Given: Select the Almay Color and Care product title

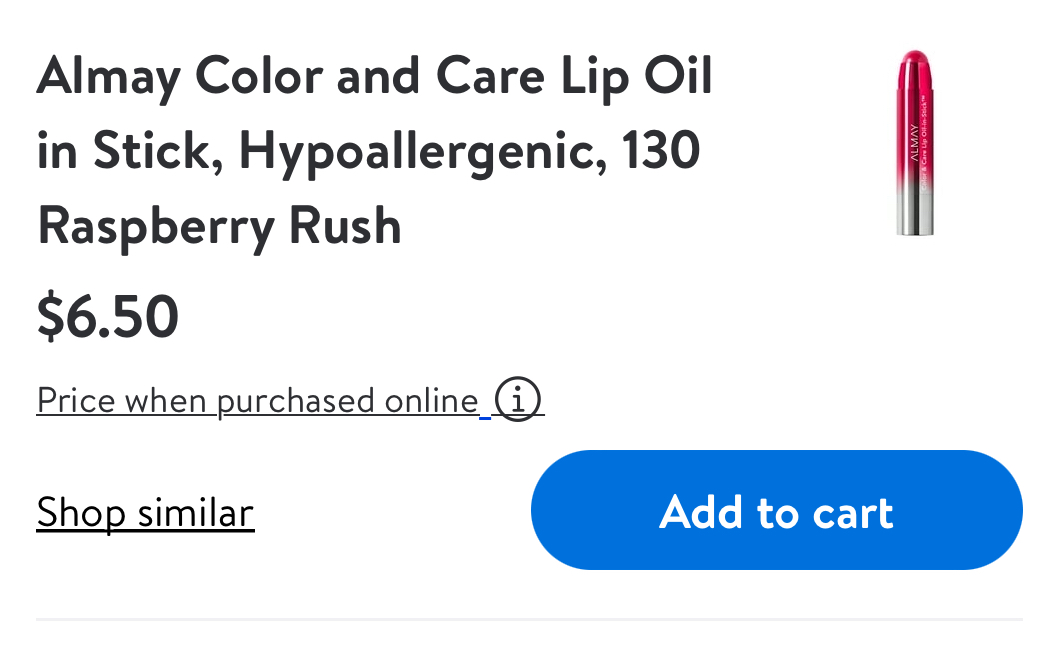Looking at the screenshot, I should (374, 150).
